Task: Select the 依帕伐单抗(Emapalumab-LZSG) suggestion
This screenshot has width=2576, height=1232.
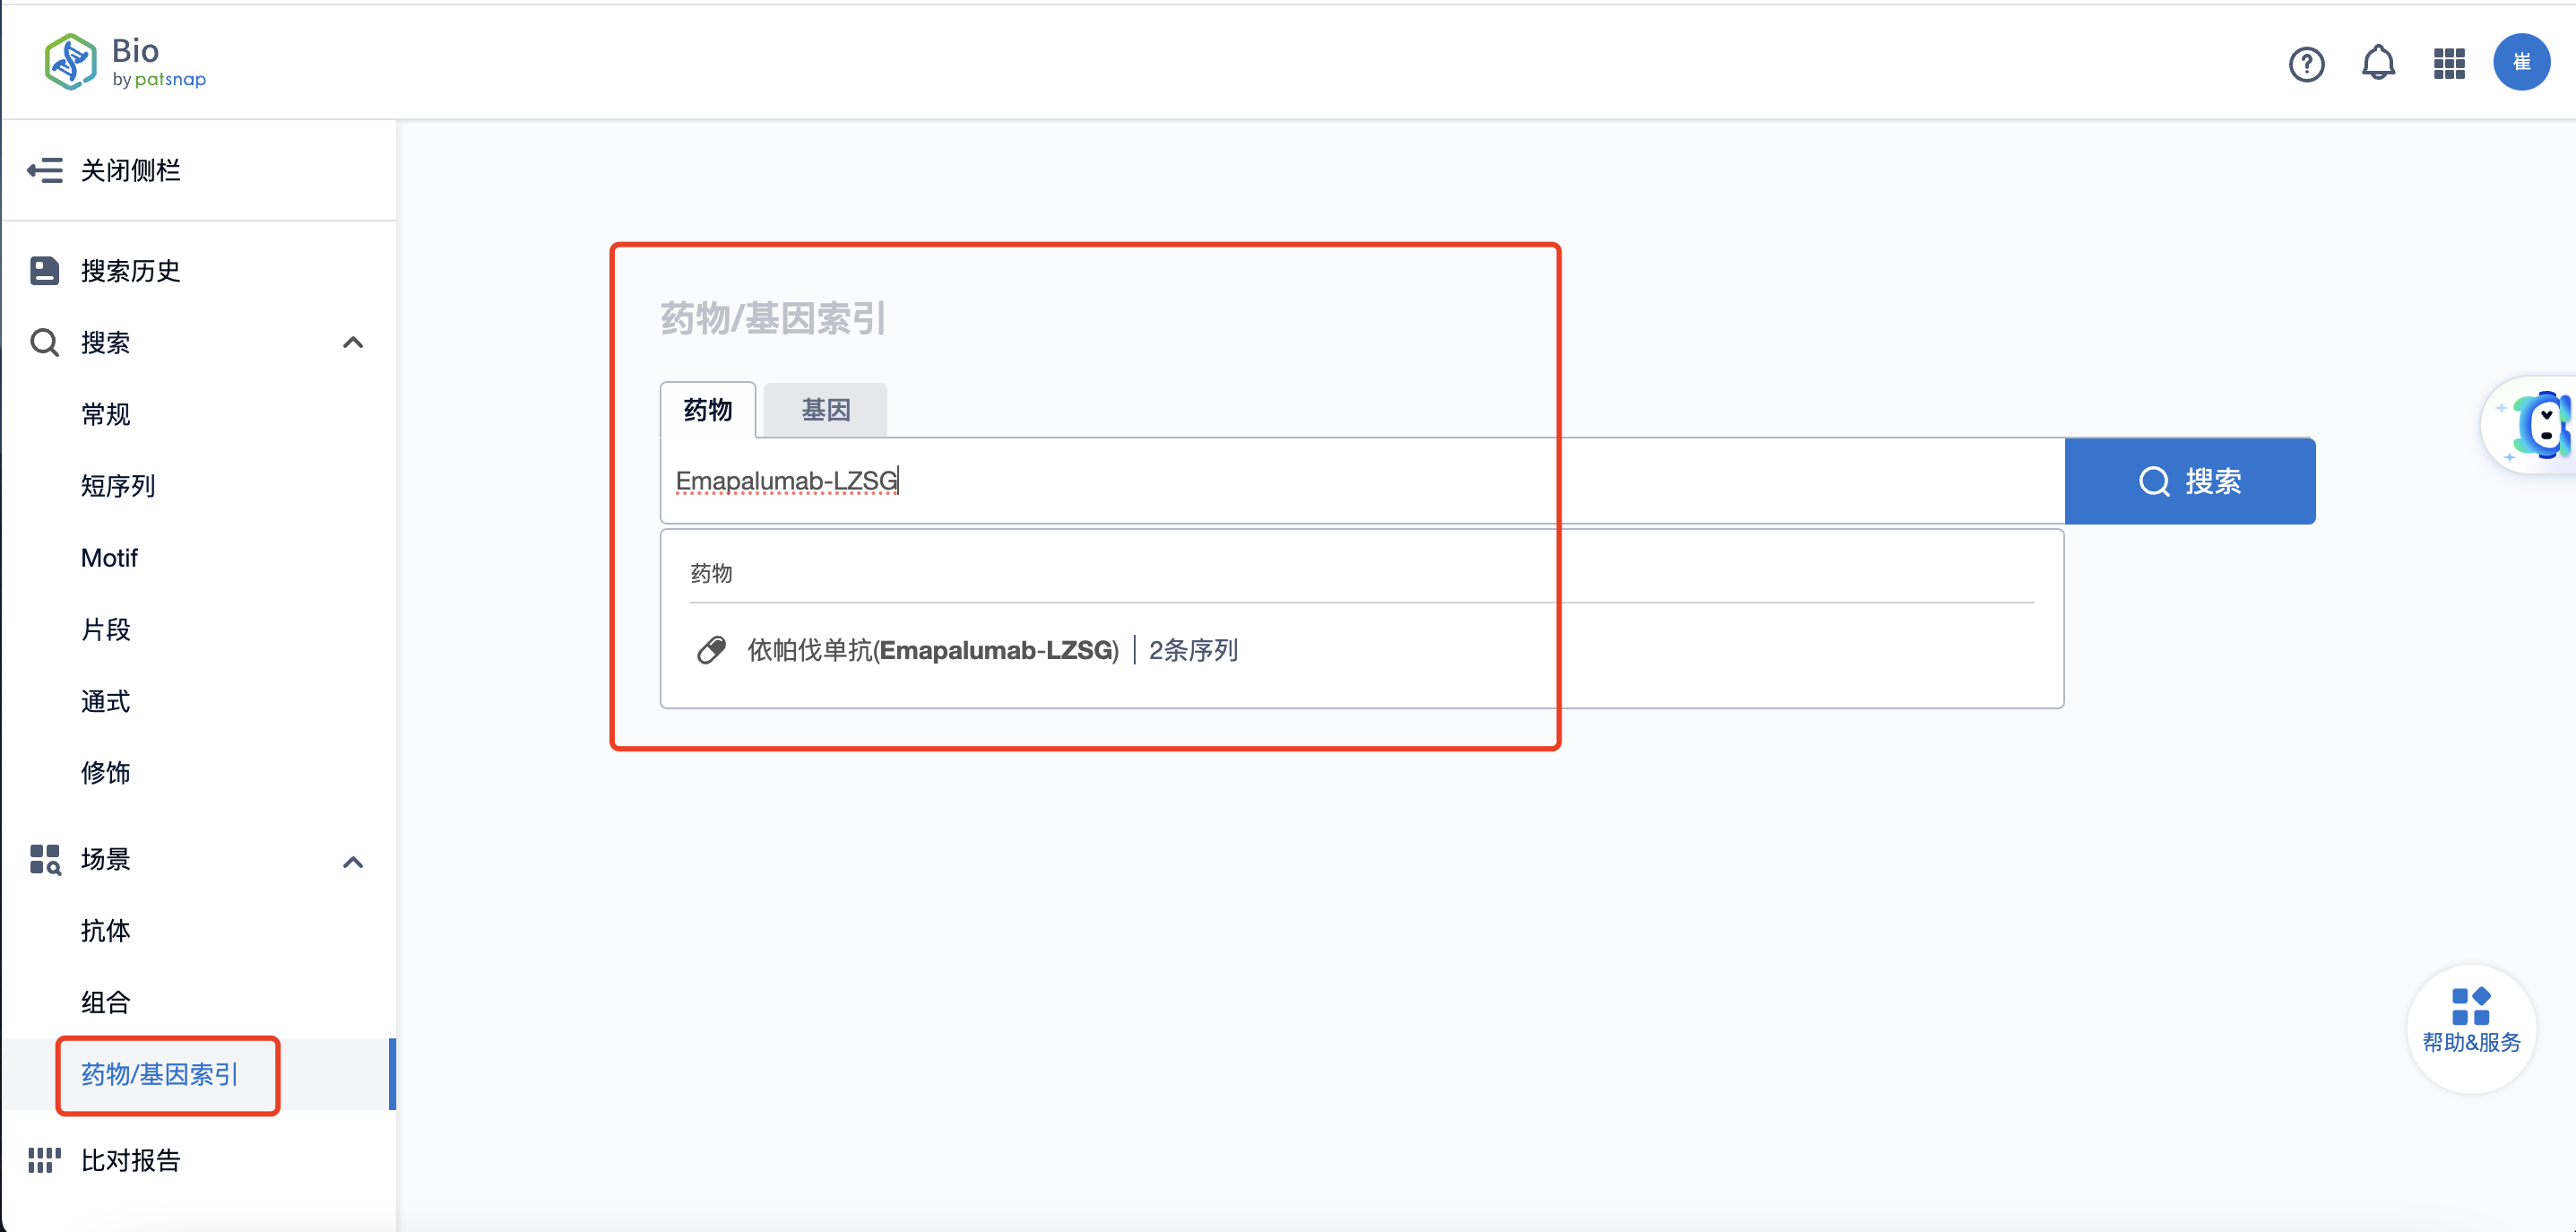Action: 932,650
